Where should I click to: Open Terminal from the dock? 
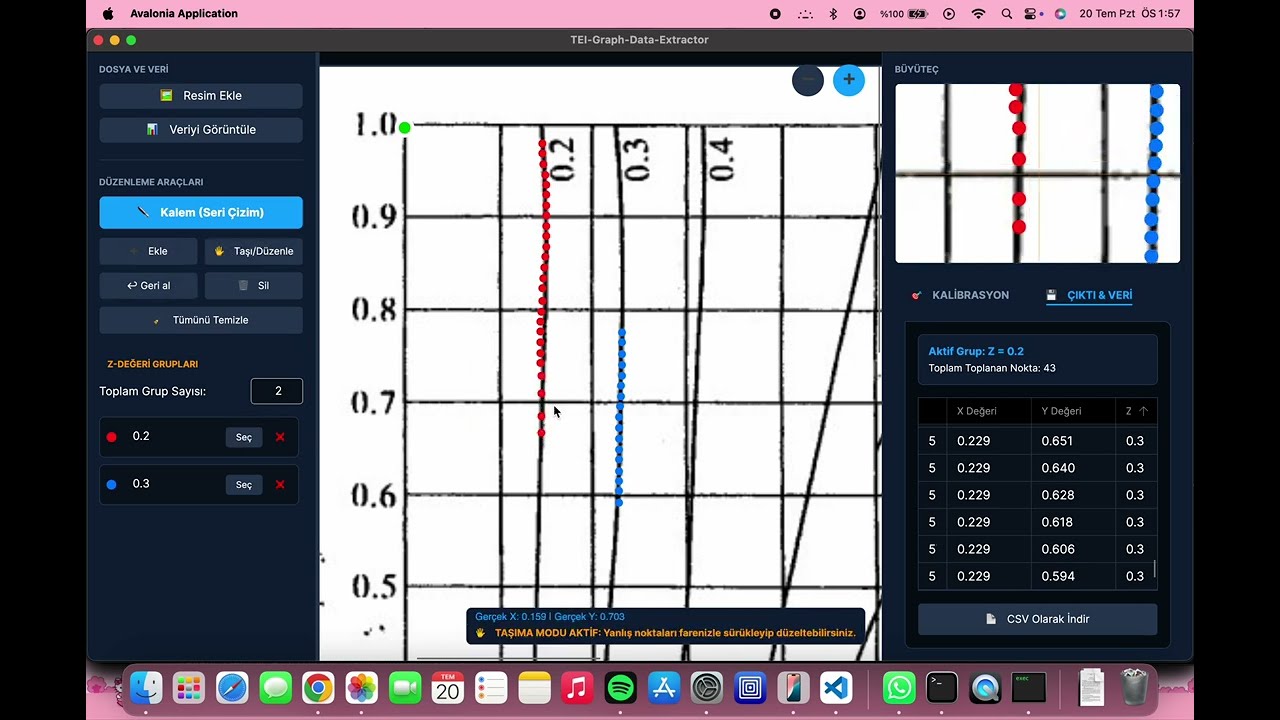(x=942, y=688)
